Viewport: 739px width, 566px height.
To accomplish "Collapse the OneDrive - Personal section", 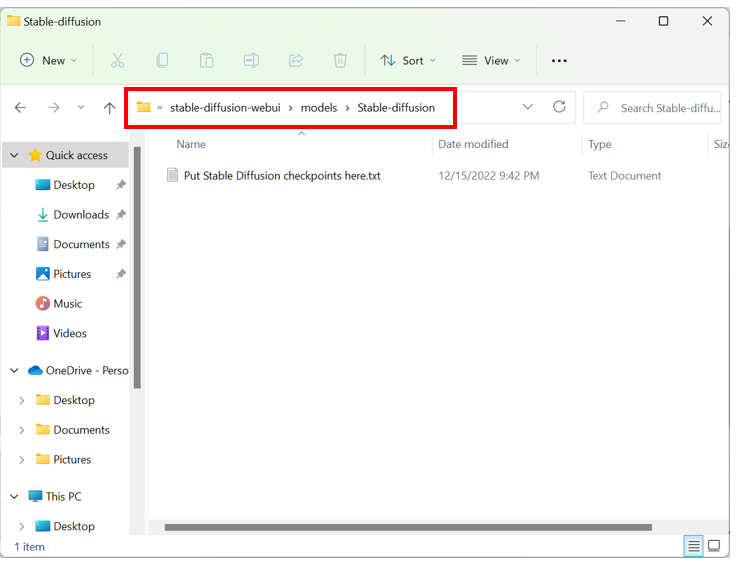I will click(14, 370).
